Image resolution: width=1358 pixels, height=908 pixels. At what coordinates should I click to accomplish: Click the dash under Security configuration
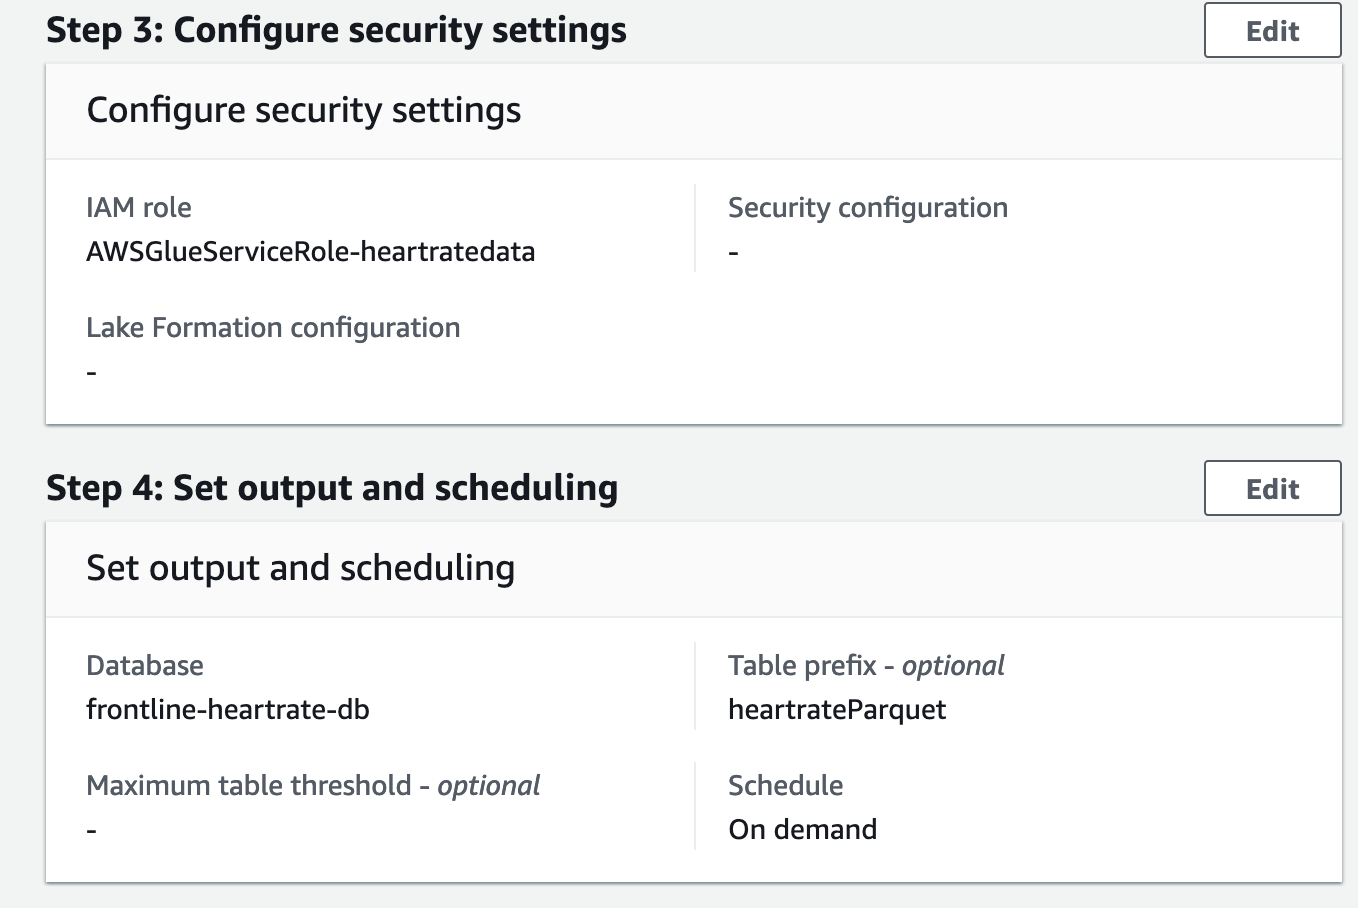(734, 253)
